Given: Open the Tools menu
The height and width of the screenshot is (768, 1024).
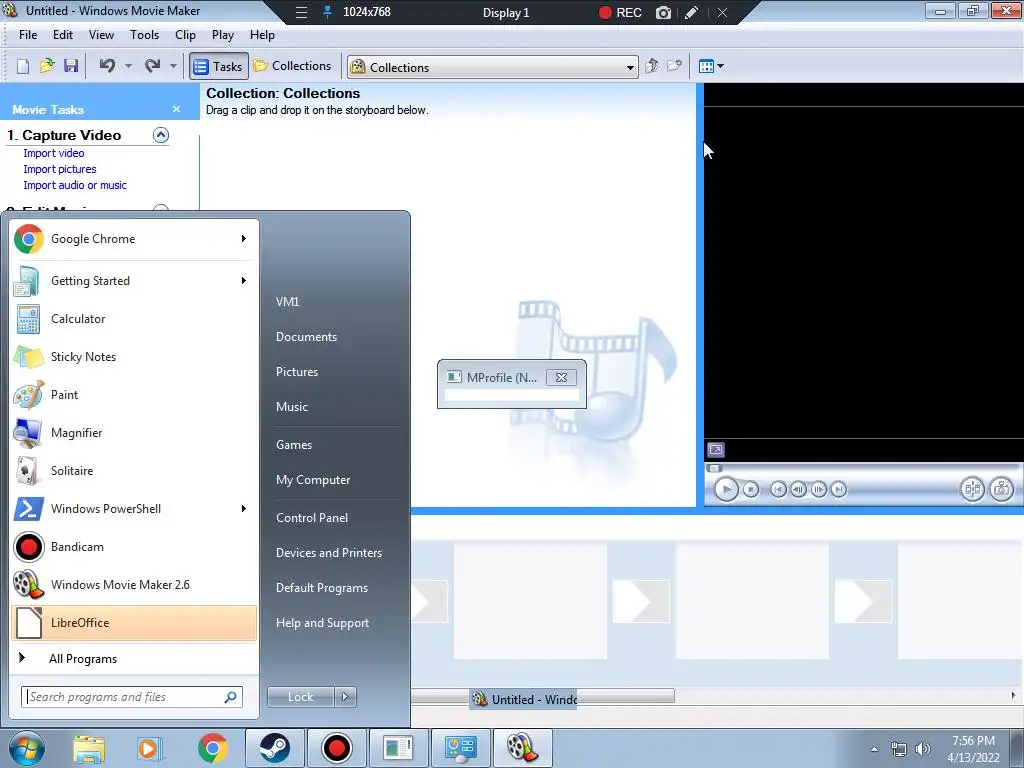Looking at the screenshot, I should coord(144,35).
